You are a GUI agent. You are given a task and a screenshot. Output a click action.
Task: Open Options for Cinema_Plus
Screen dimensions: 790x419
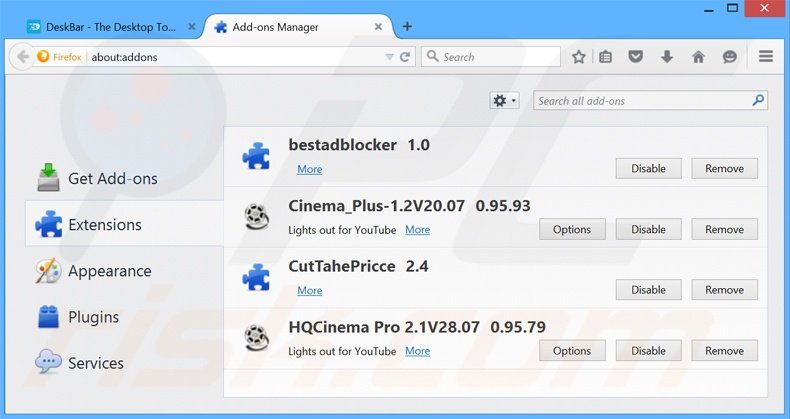click(572, 229)
